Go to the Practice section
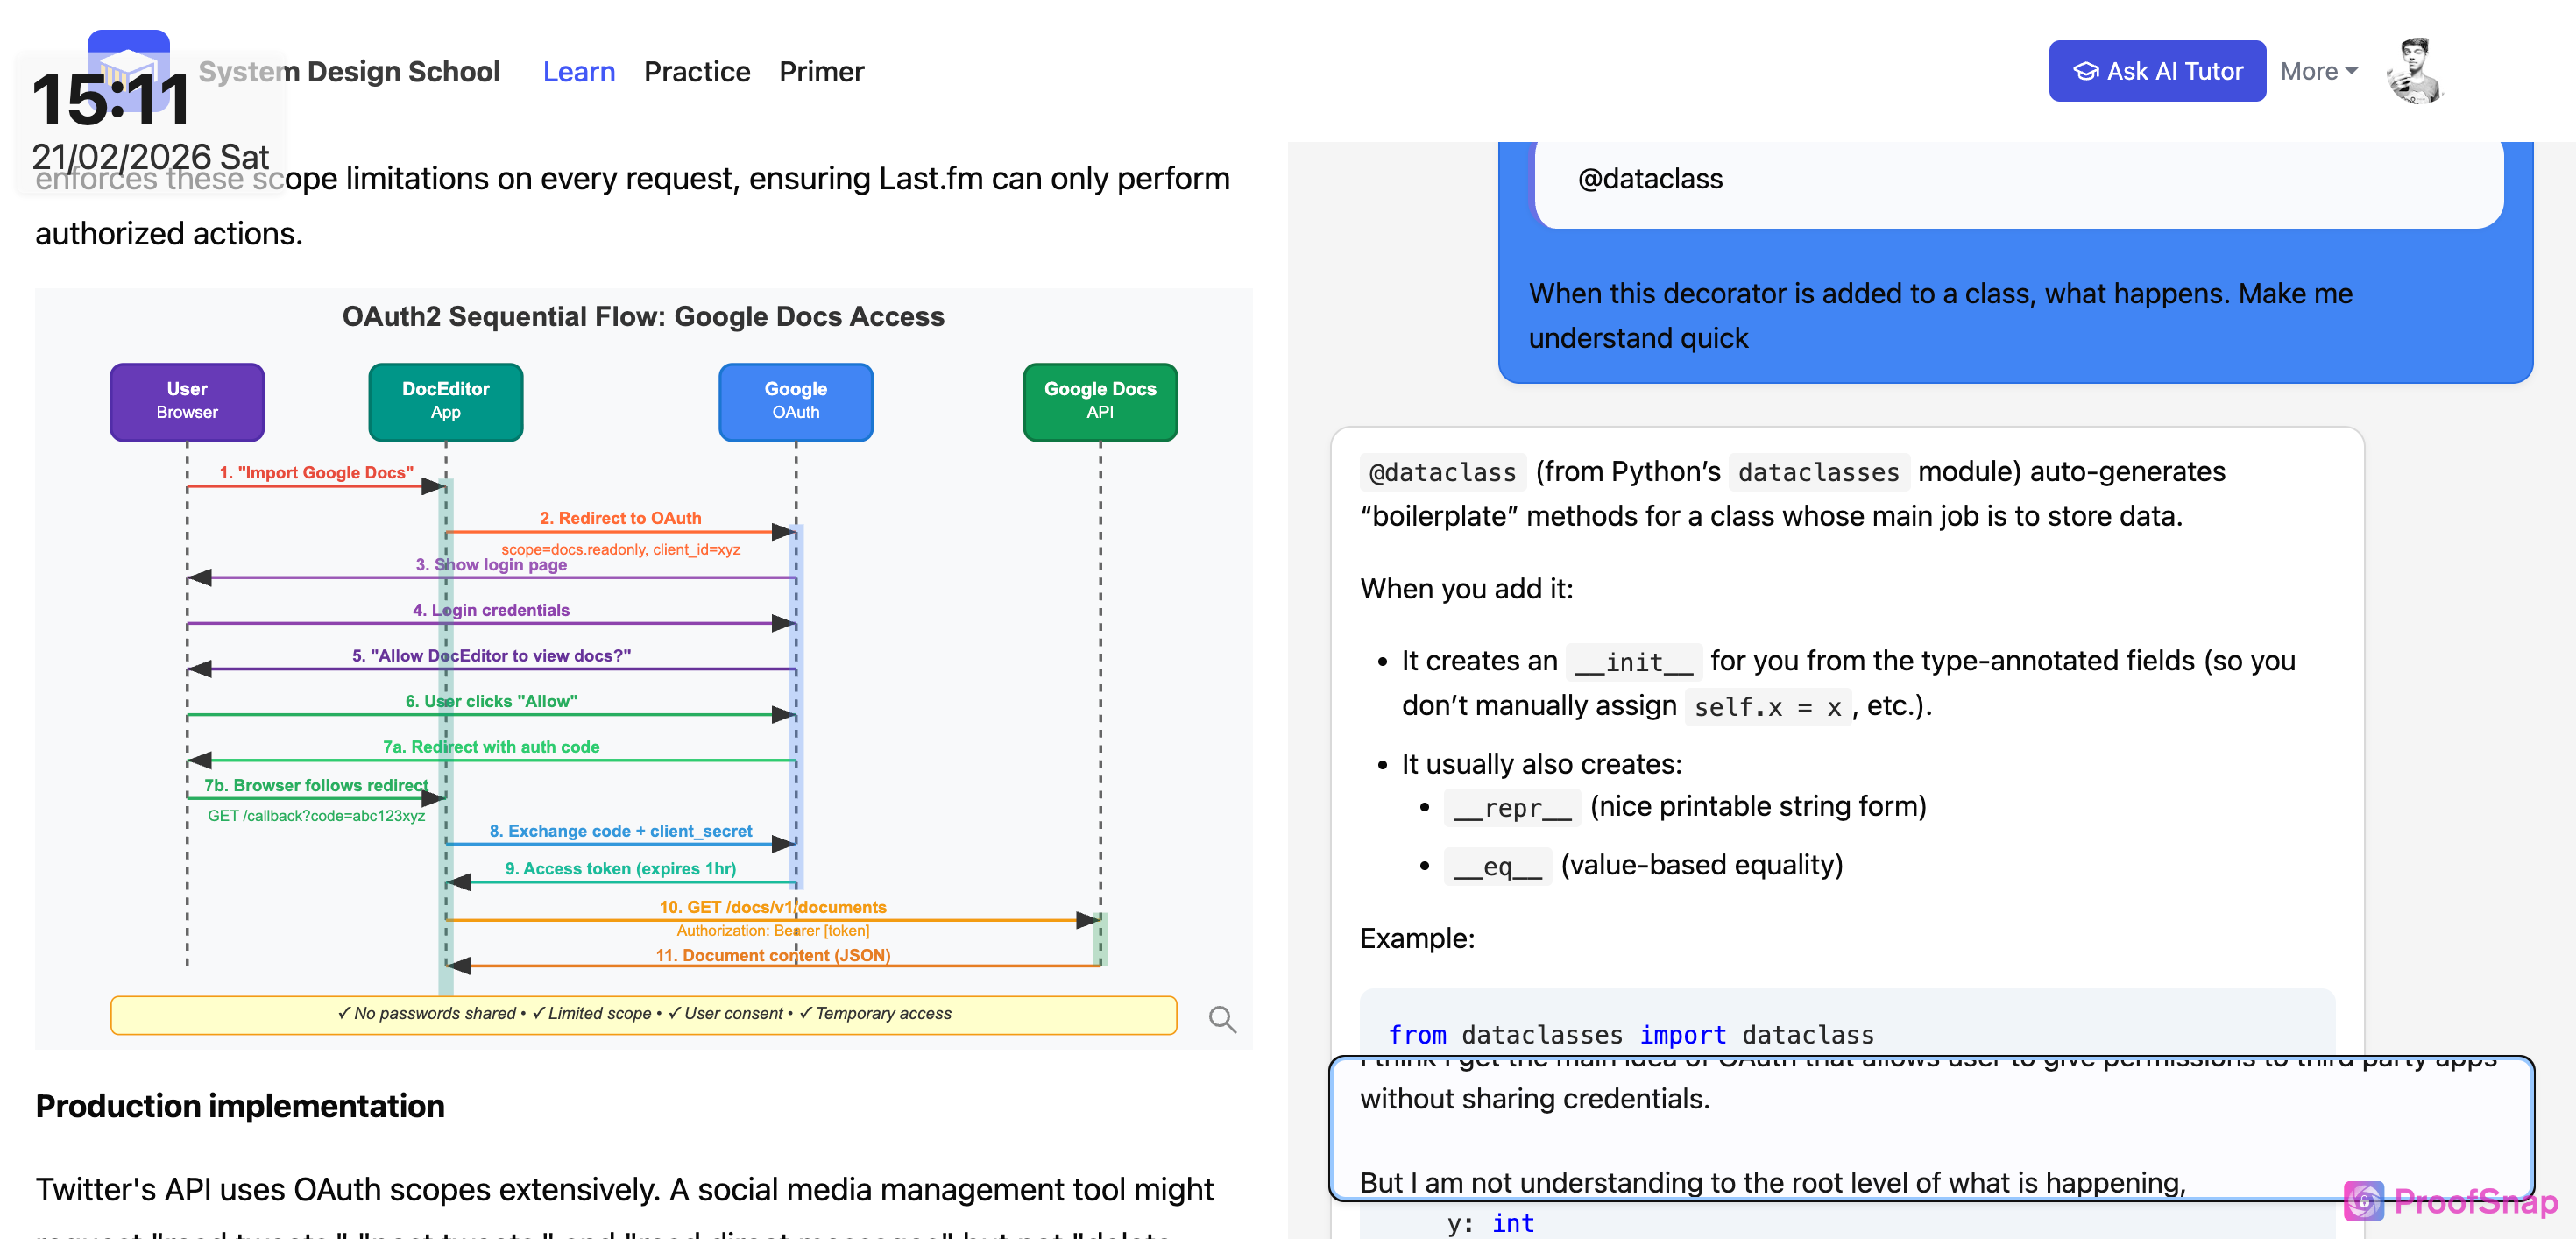 [x=697, y=72]
